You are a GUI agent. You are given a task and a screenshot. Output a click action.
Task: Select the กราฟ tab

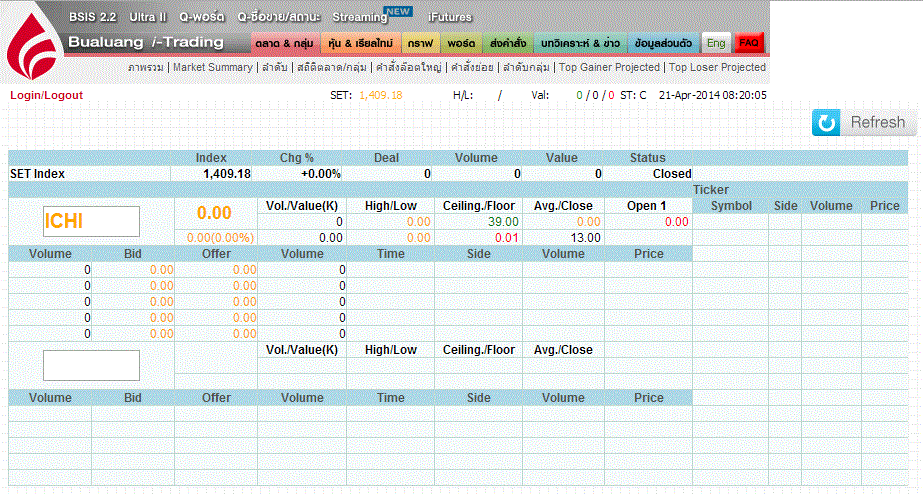tap(420, 43)
